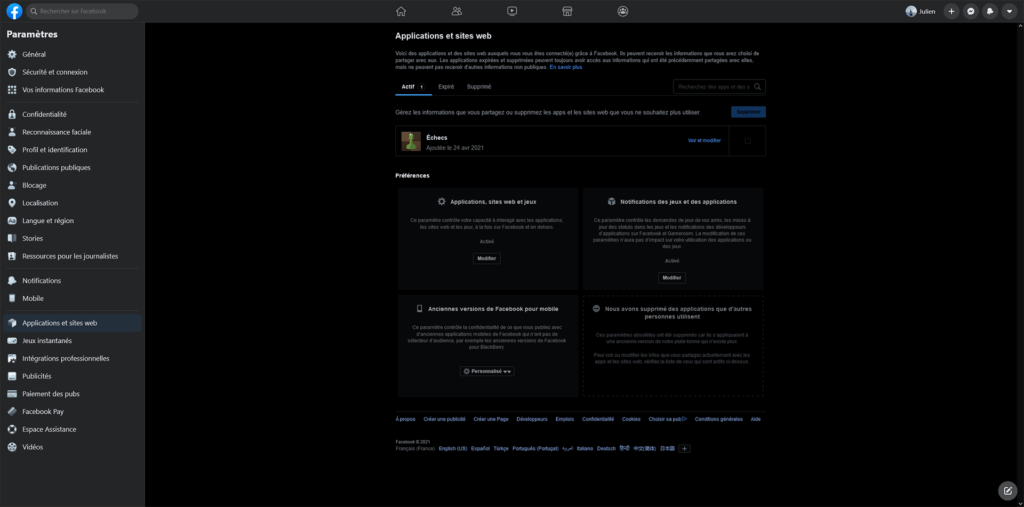Switch to the Supprimé tab
Image resolution: width=1024 pixels, height=507 pixels.
pyautogui.click(x=479, y=87)
